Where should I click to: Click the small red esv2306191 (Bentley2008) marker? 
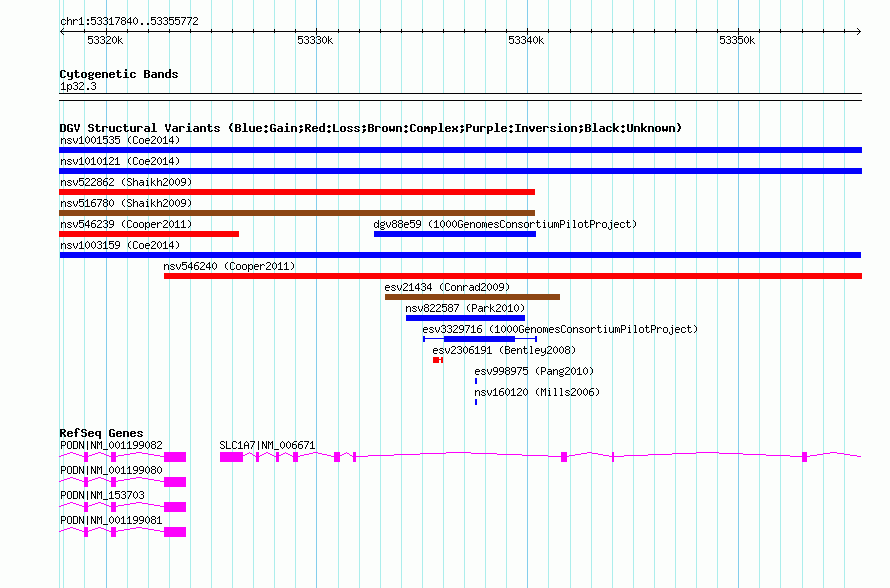click(x=438, y=360)
